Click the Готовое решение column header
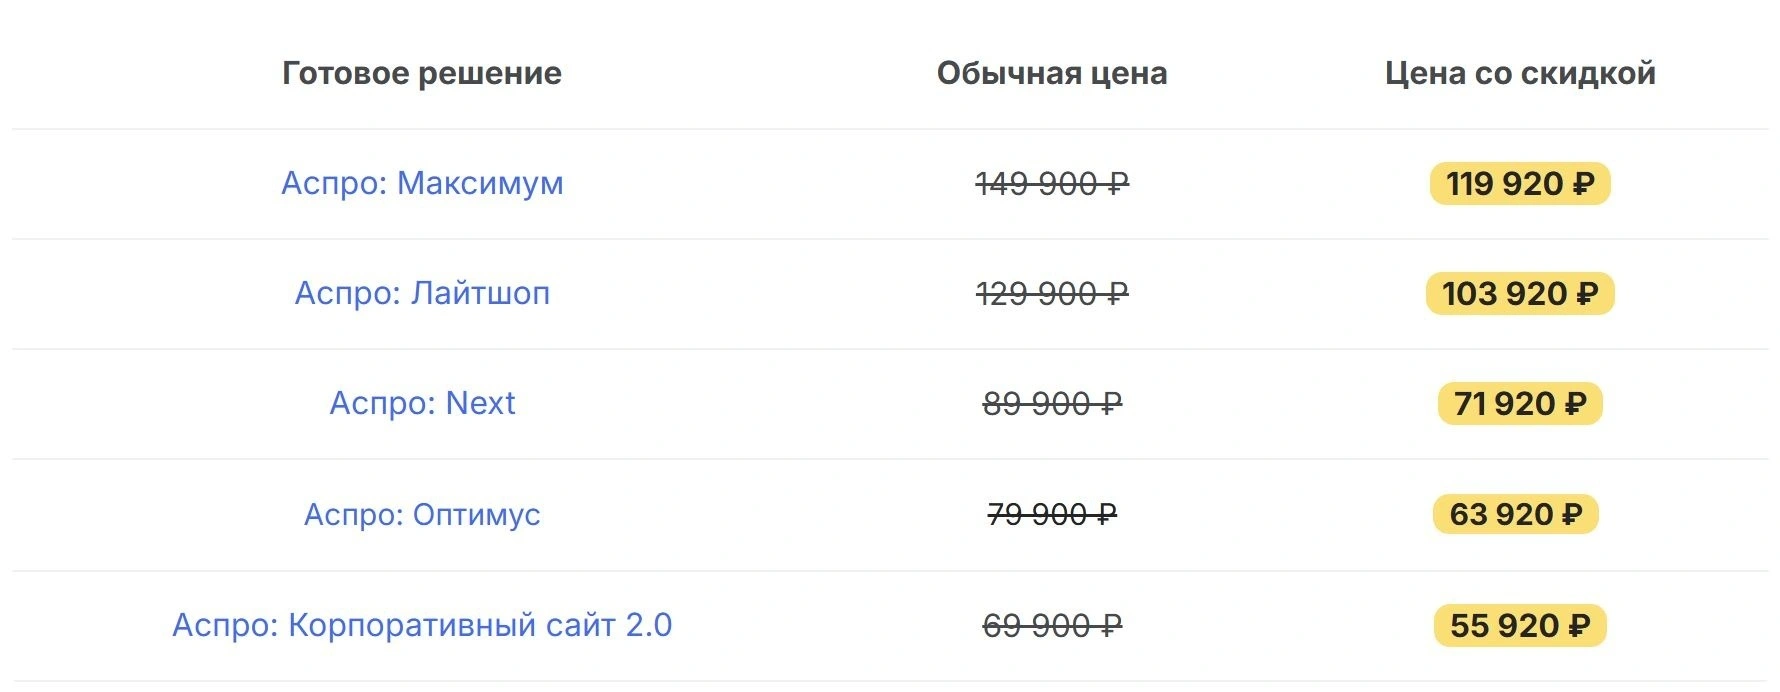The width and height of the screenshot is (1780, 692). coord(422,73)
